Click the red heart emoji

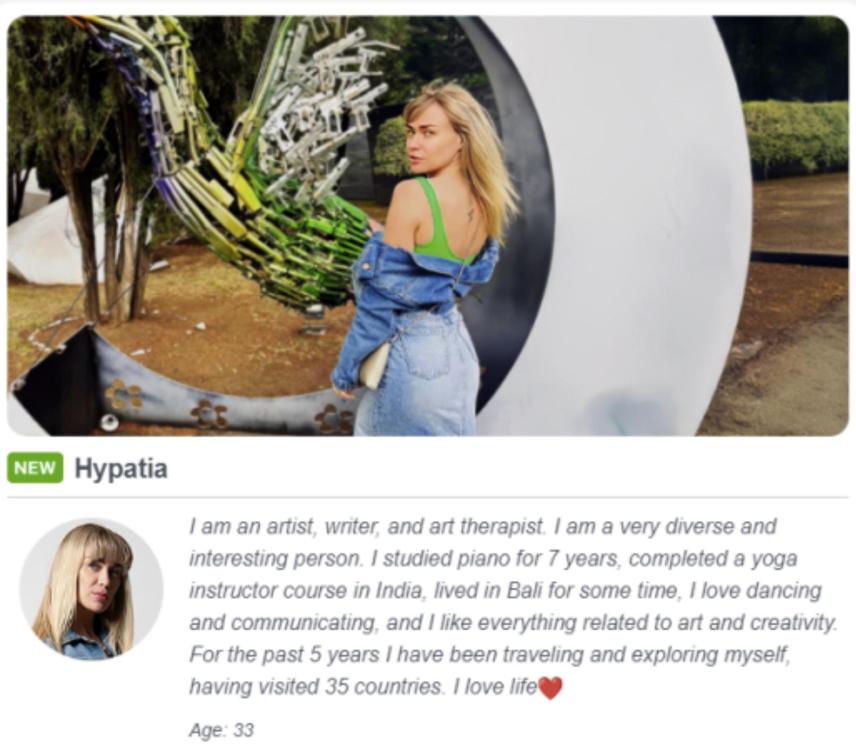click(550, 688)
